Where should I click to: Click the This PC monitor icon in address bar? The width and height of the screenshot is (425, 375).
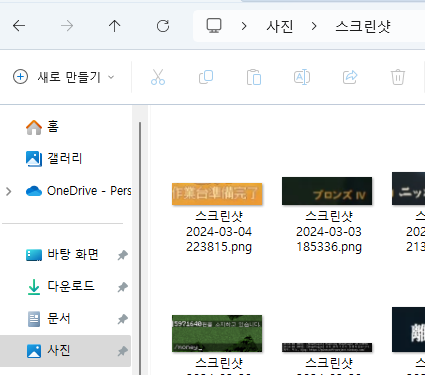[x=214, y=26]
